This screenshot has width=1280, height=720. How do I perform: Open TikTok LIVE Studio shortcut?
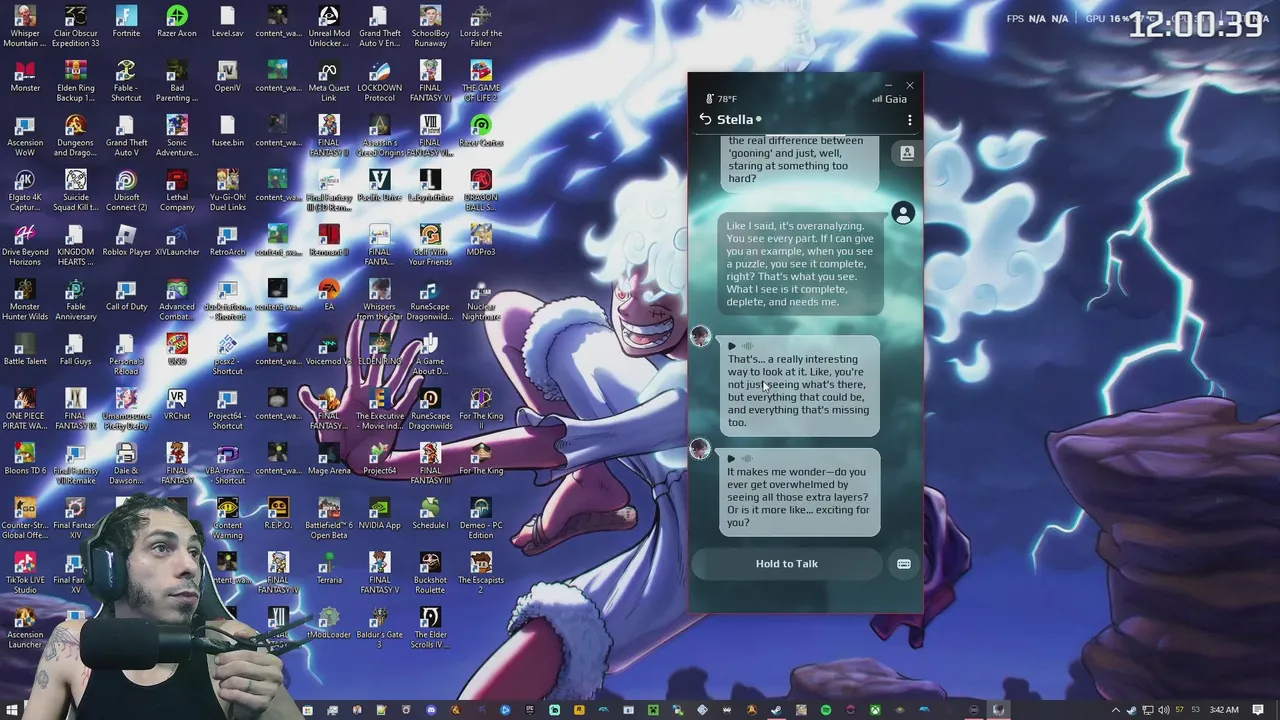[25, 573]
